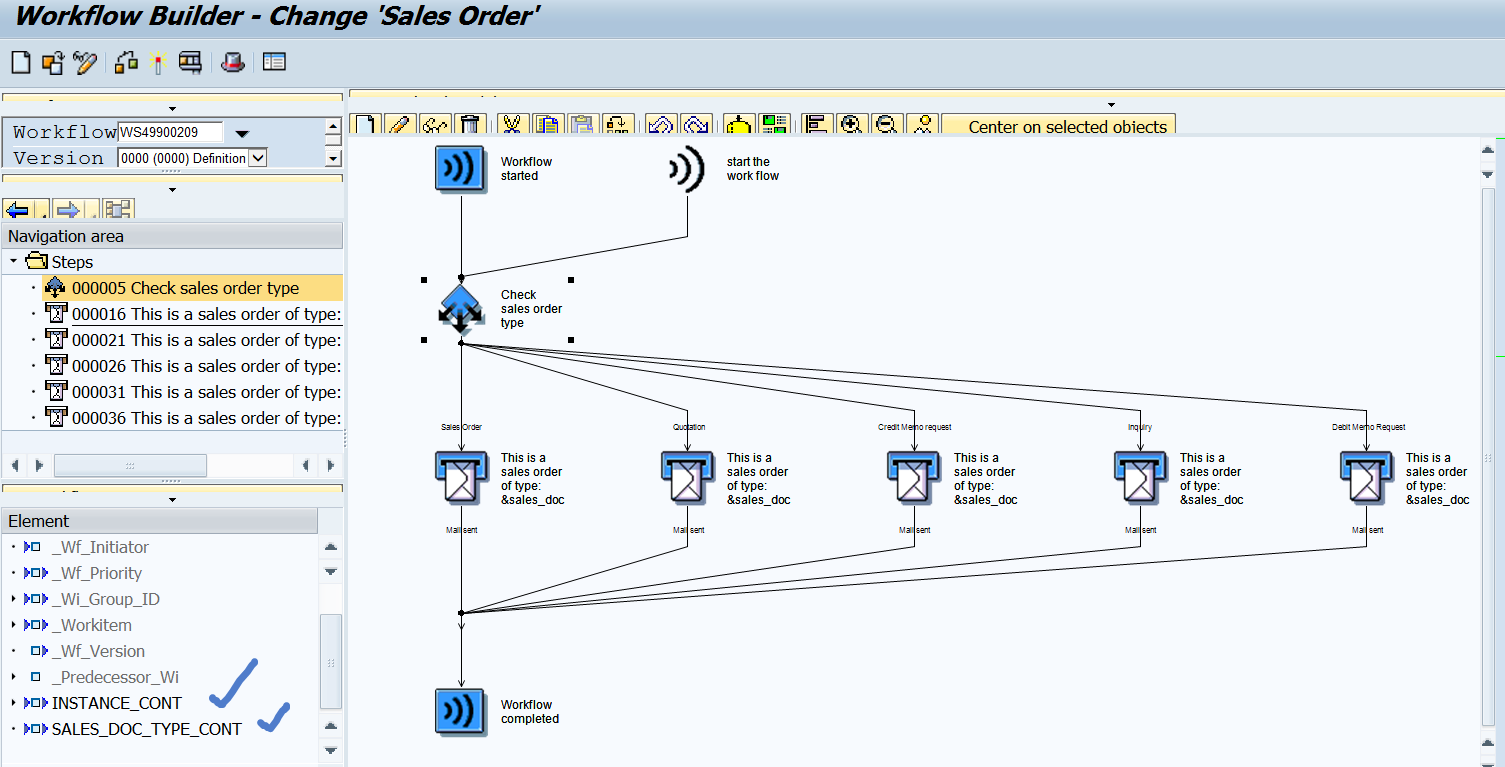Create a new workflow with the New icon
The height and width of the screenshot is (767, 1505).
tap(21, 62)
